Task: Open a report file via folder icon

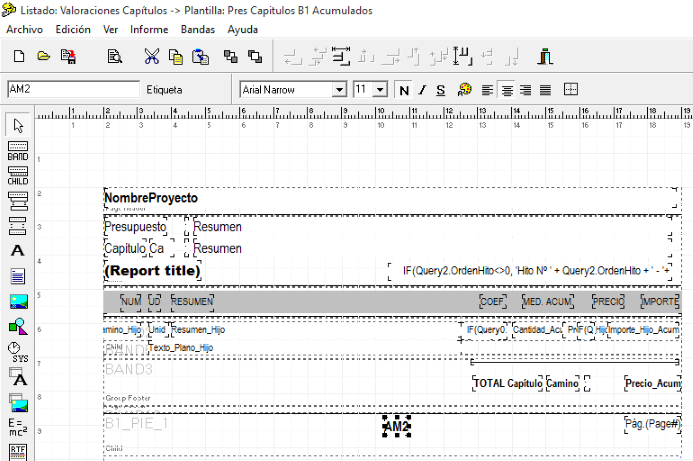Action: (43, 57)
